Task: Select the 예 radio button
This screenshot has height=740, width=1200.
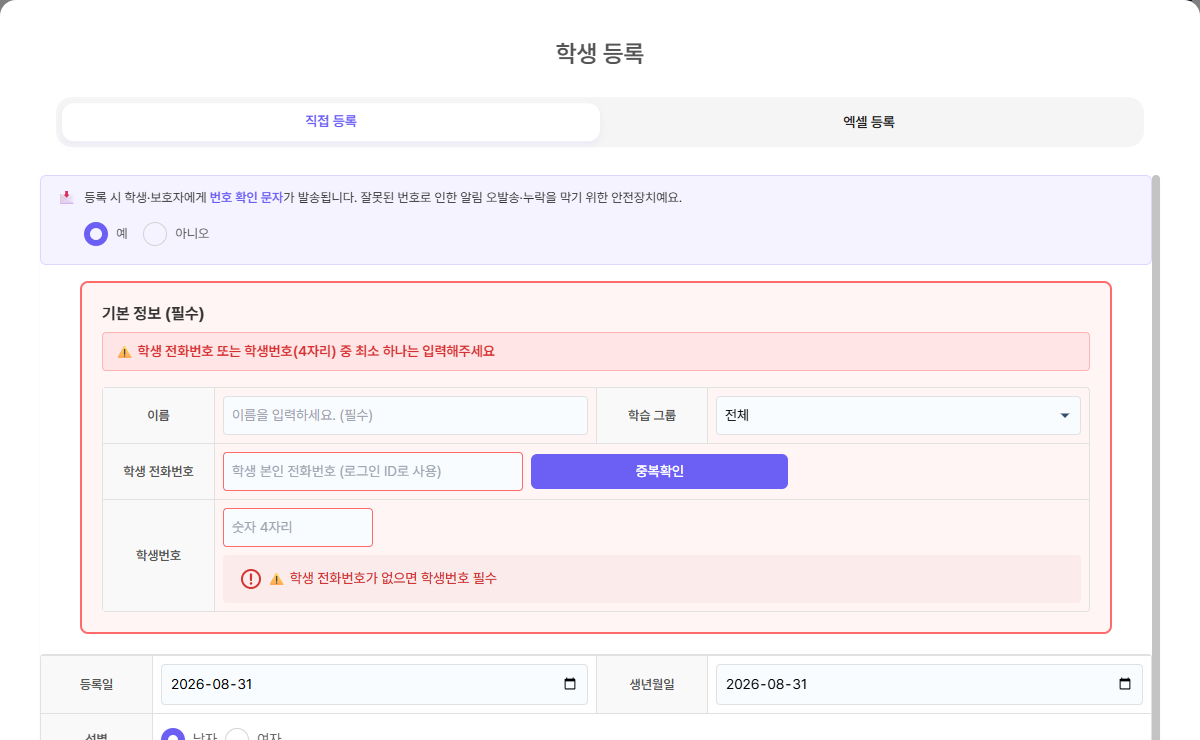Action: [96, 234]
